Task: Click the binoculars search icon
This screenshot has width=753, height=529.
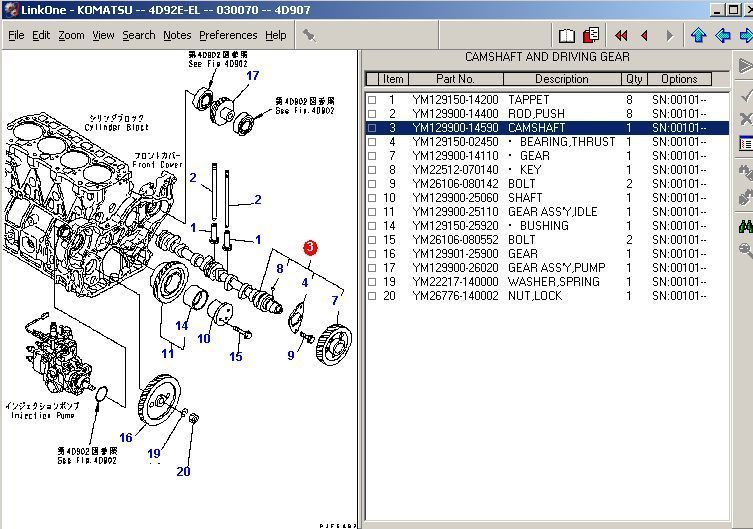Action: tap(746, 226)
